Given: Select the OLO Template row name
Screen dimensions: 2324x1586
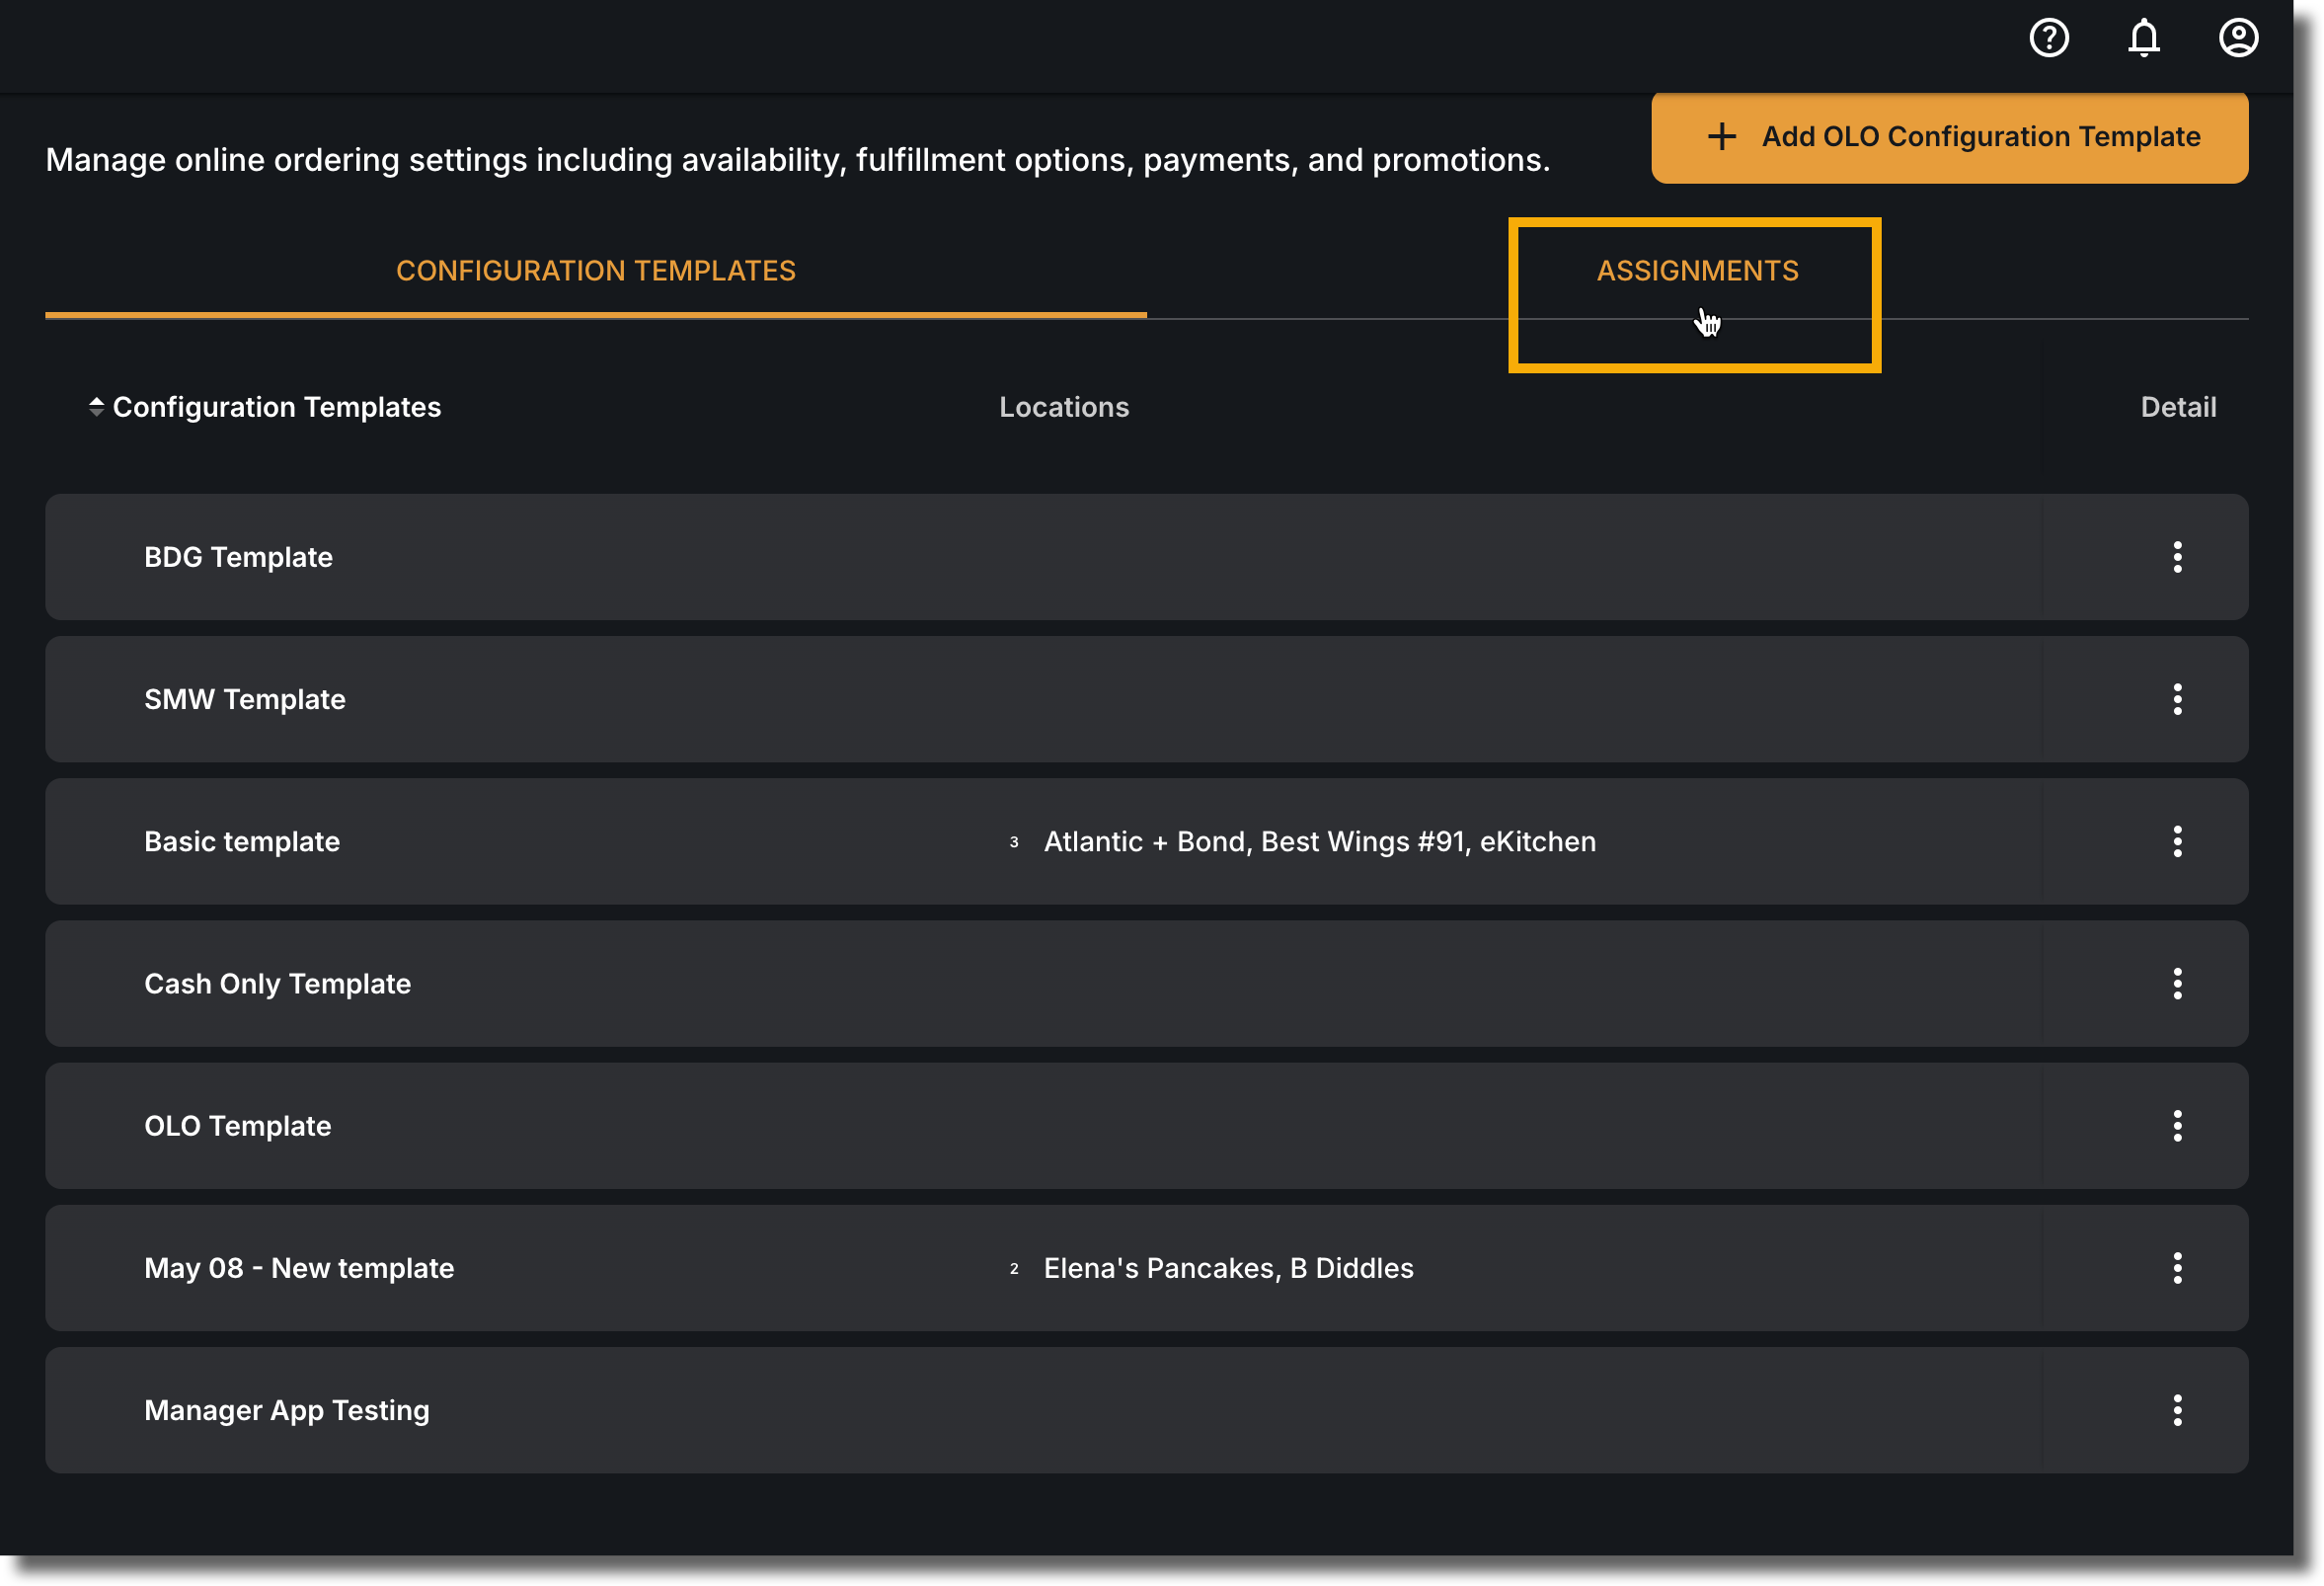Looking at the screenshot, I should click(237, 1126).
